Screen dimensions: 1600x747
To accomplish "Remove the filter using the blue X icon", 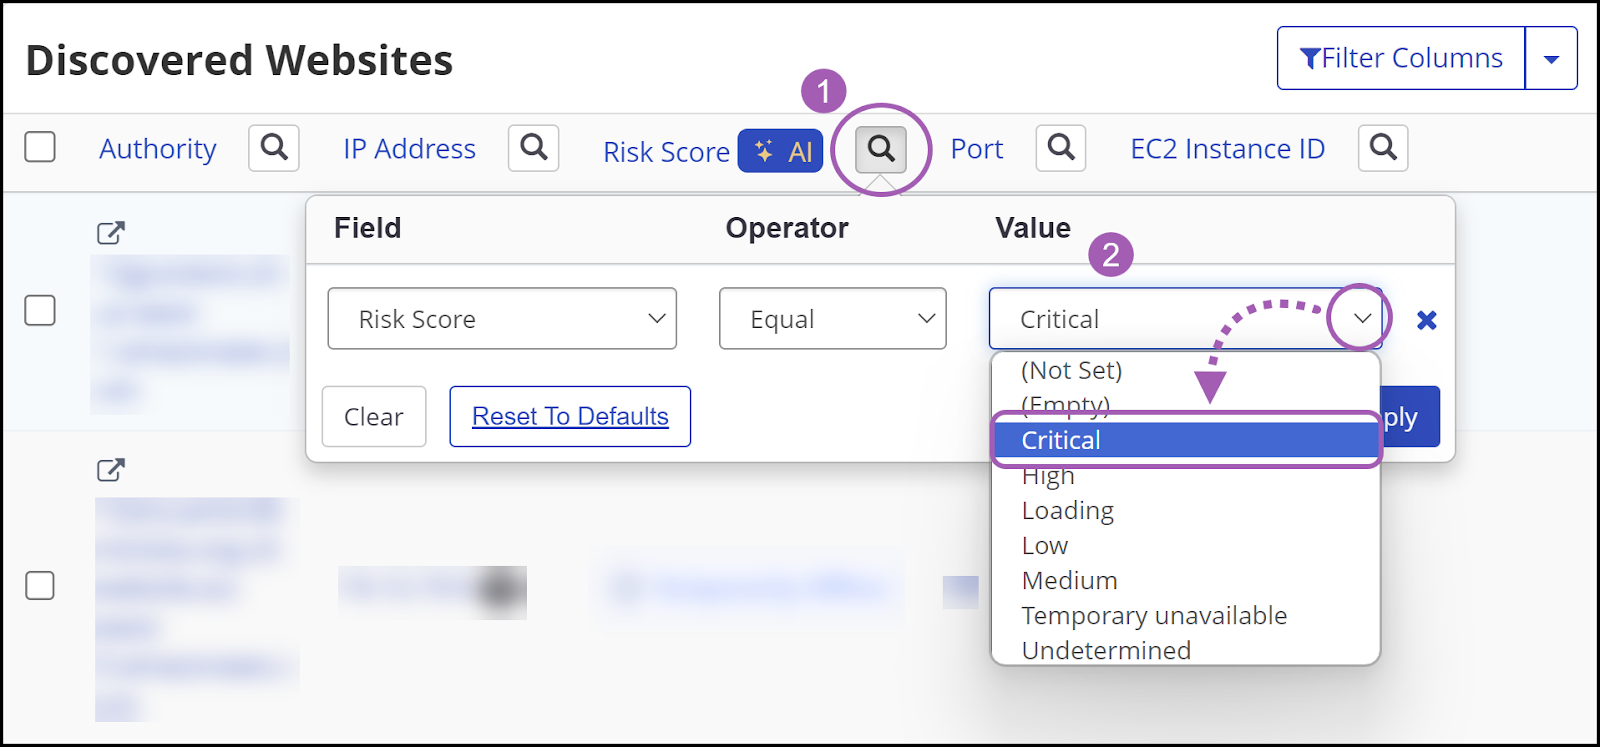I will coord(1427,320).
